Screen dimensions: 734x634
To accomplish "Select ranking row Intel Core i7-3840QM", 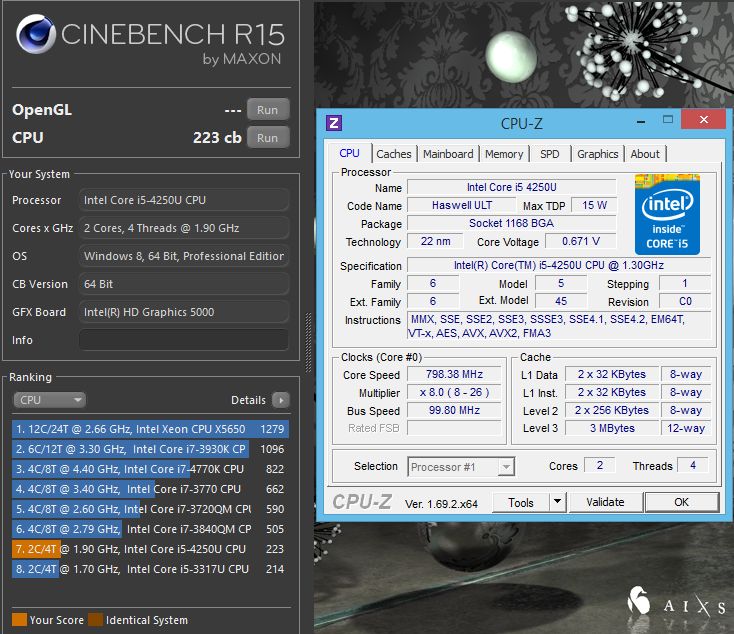I will click(150, 529).
